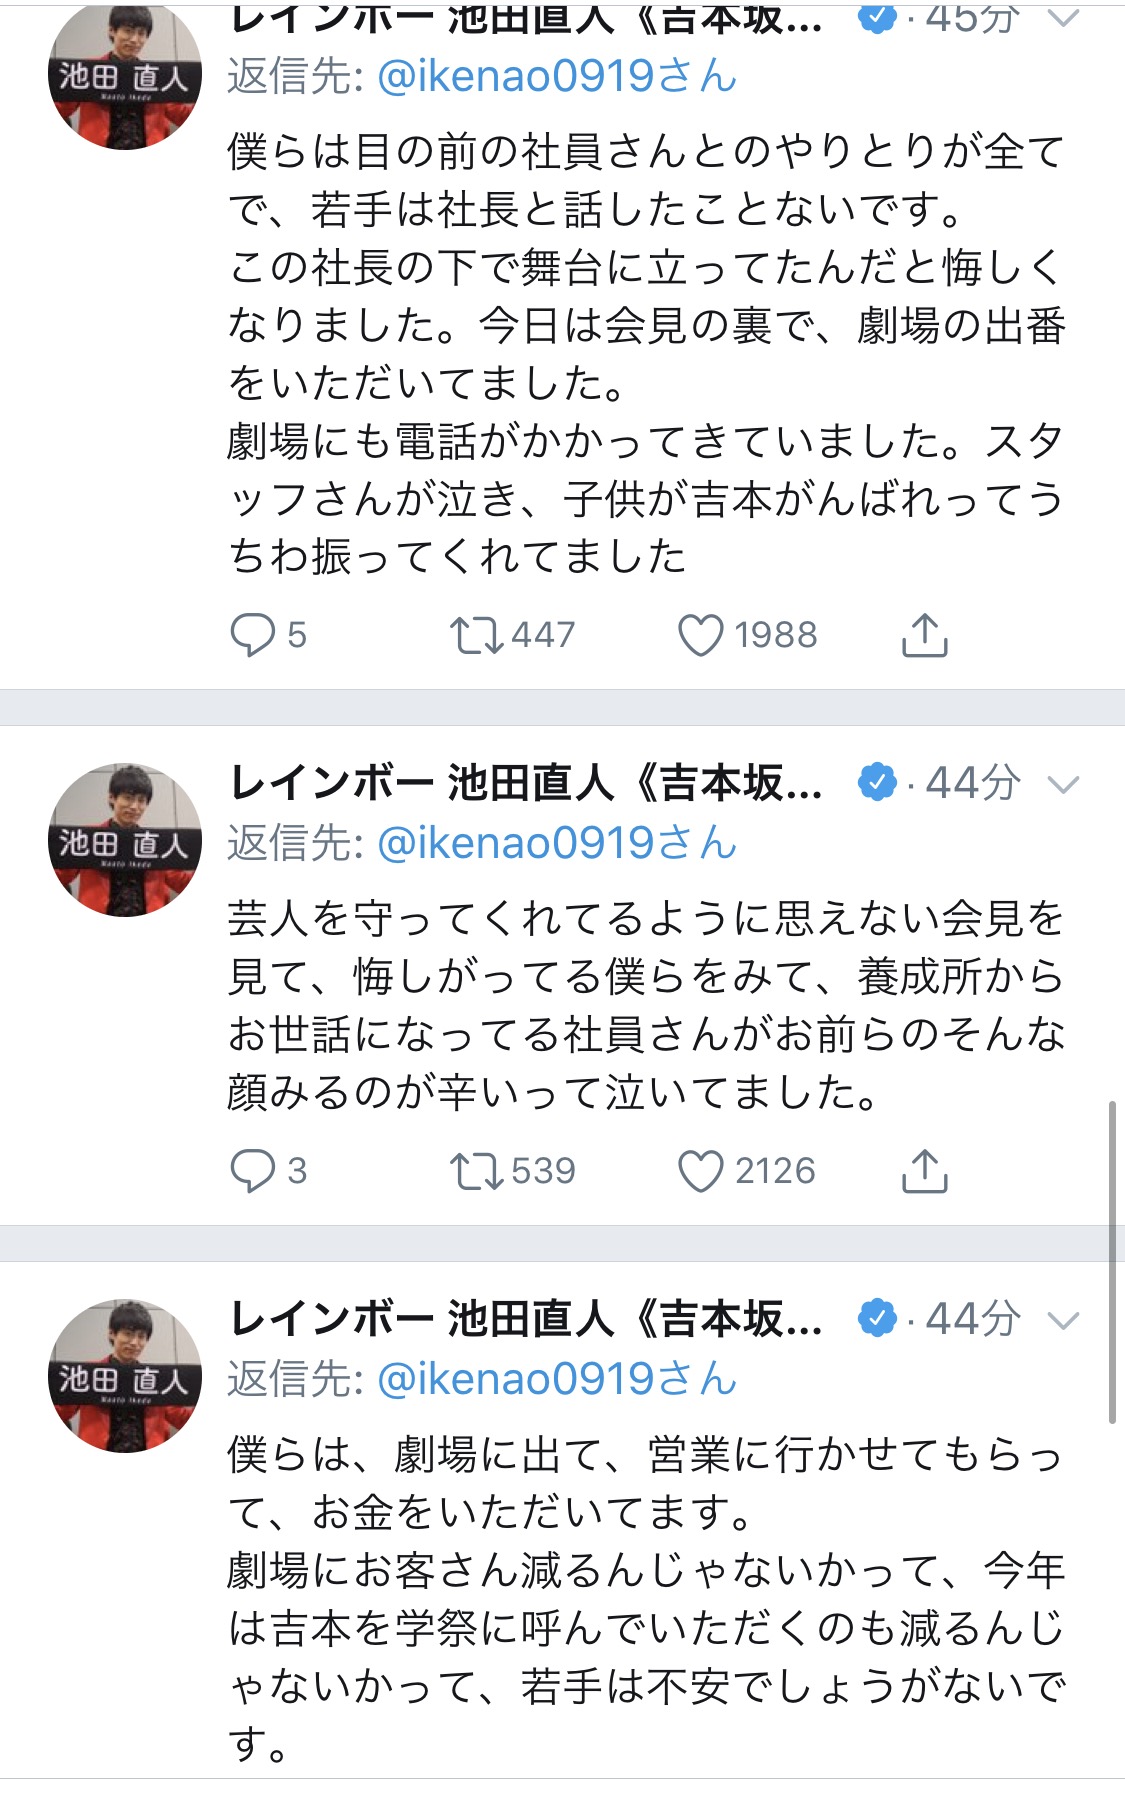The height and width of the screenshot is (1797, 1125).
Task: Click the verified badge on the third tweet
Action: point(877,1320)
